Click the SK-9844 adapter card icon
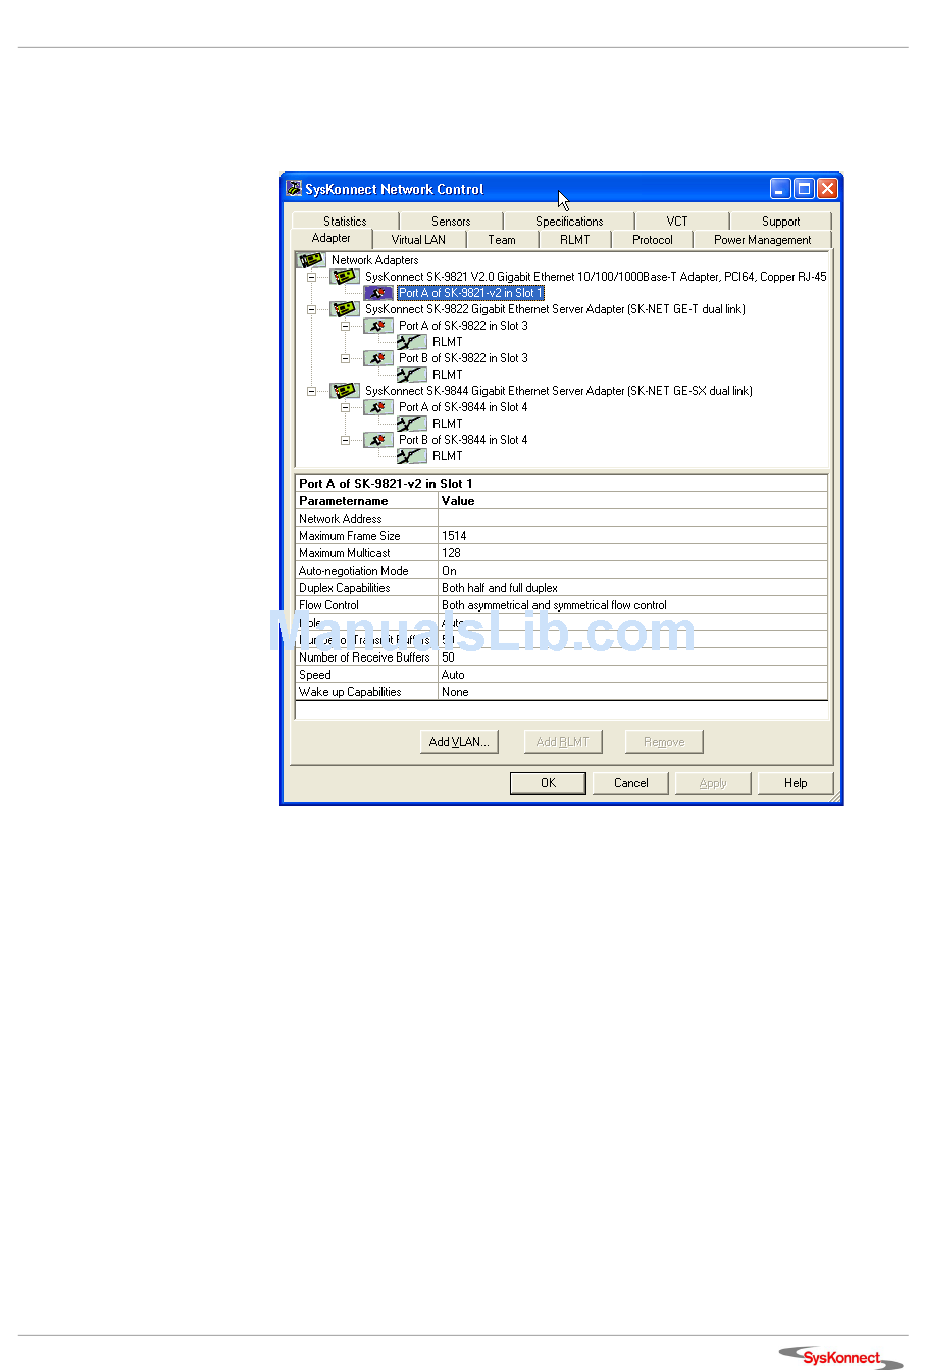Image resolution: width=950 pixels, height=1370 pixels. click(x=345, y=391)
